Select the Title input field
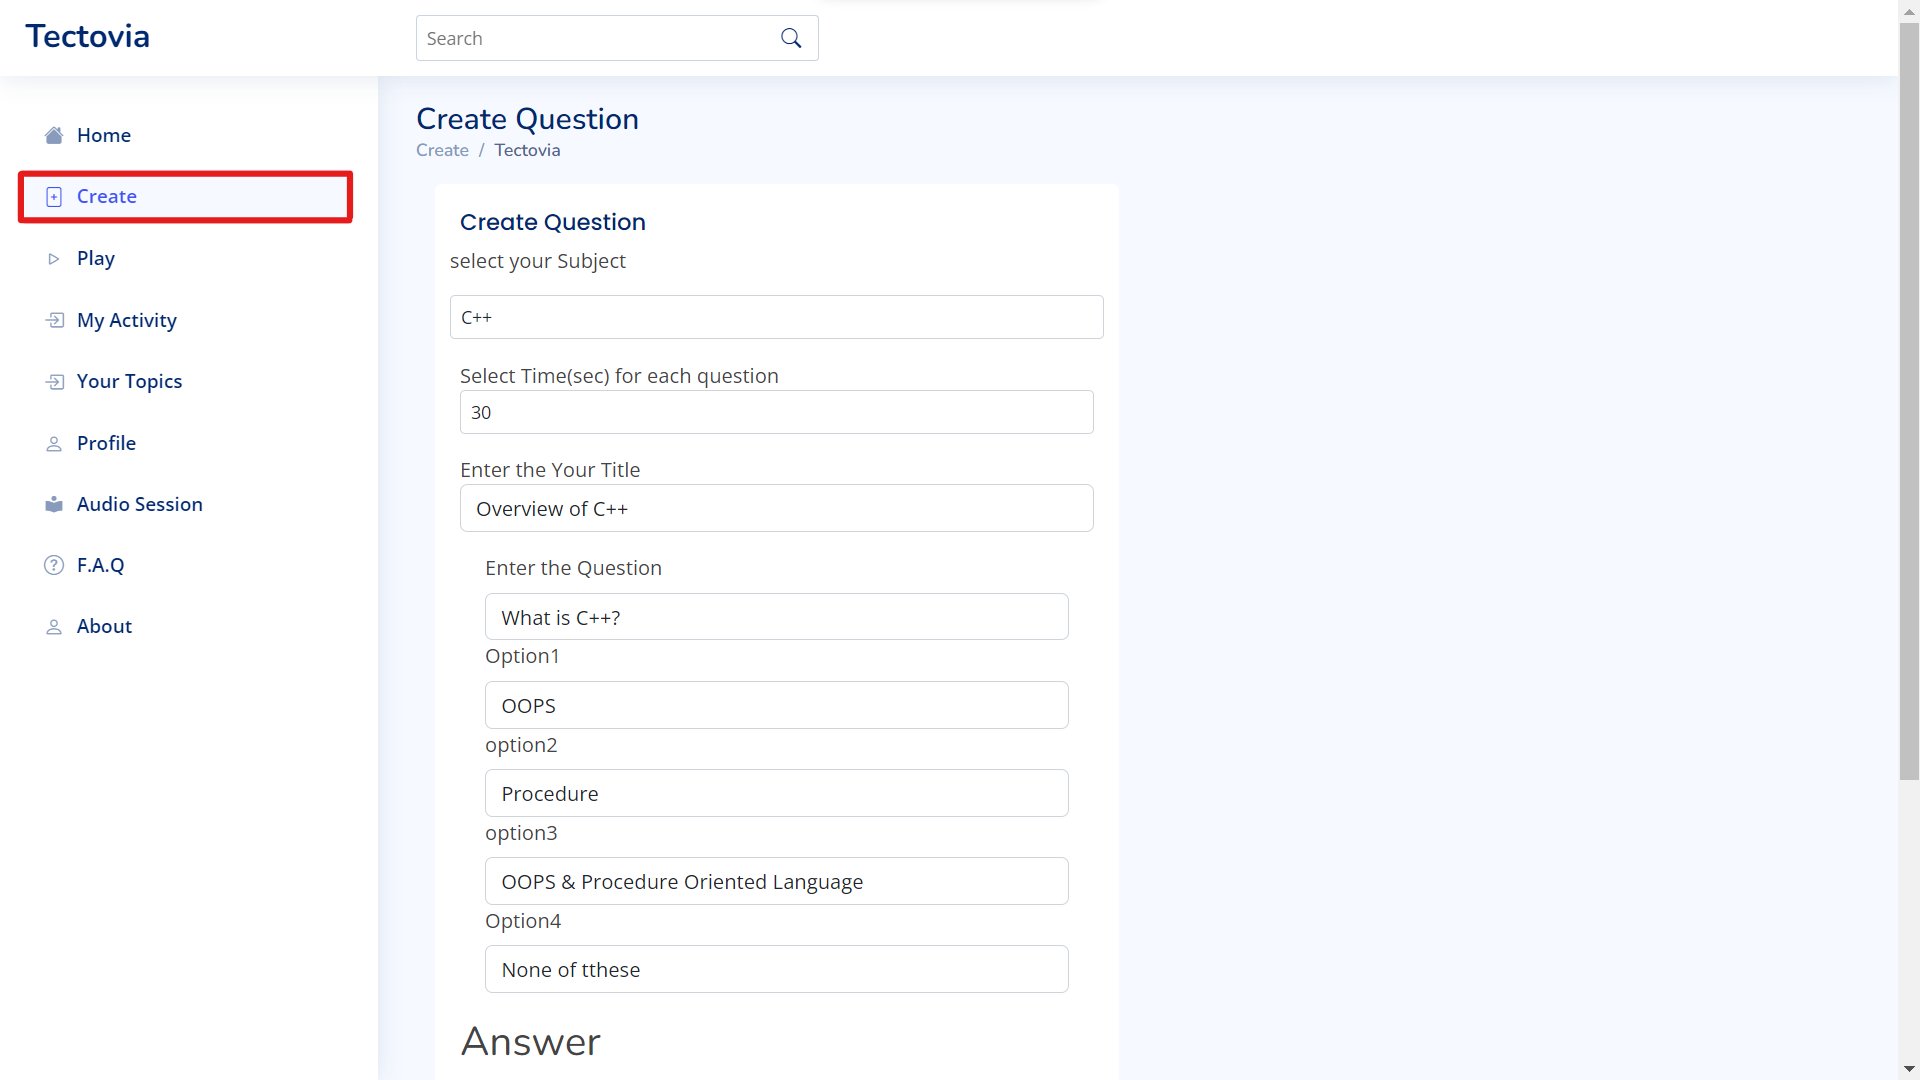The width and height of the screenshot is (1920, 1080). pos(775,508)
